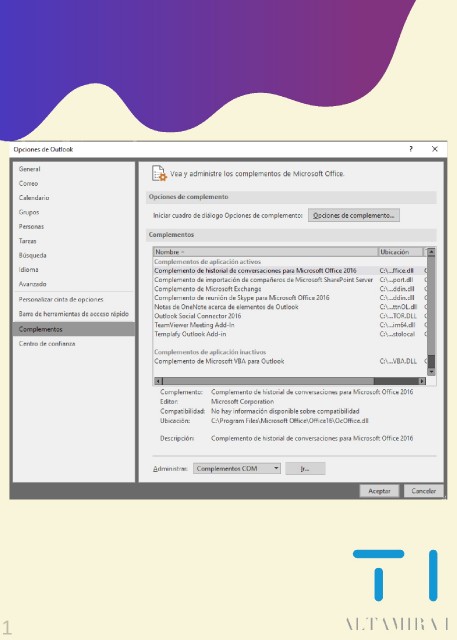Click the C:\...ffice.dll location cell
Image resolution: width=457 pixels, height=640 pixels.
[x=396, y=271]
